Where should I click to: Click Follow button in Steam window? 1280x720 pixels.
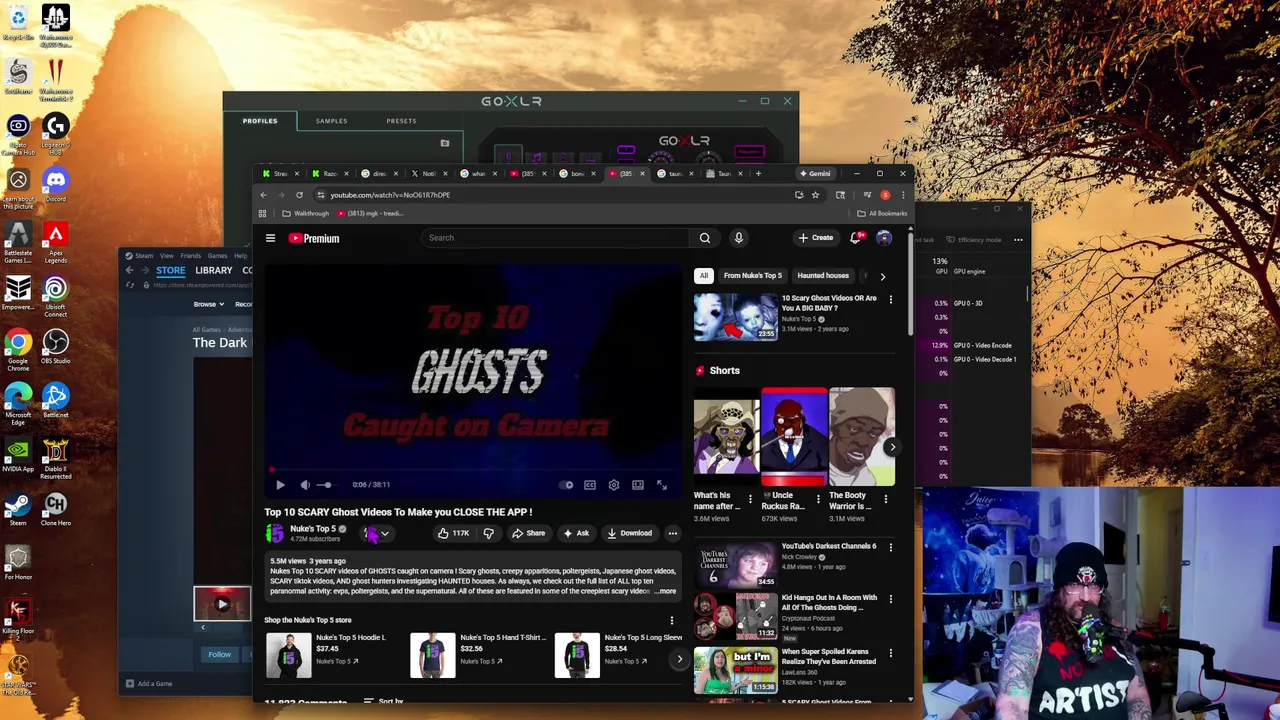[220, 655]
